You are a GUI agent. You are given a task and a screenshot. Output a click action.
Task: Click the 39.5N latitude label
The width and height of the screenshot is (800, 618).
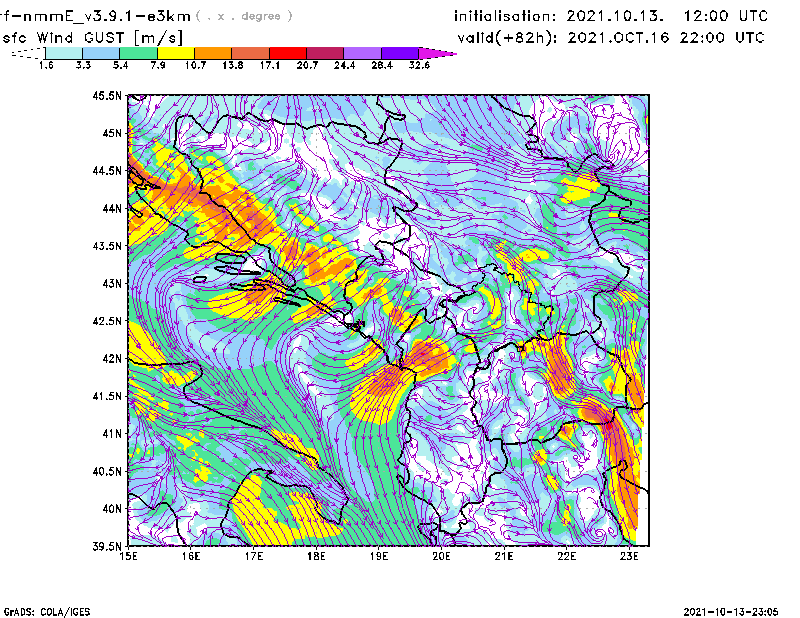click(x=107, y=546)
